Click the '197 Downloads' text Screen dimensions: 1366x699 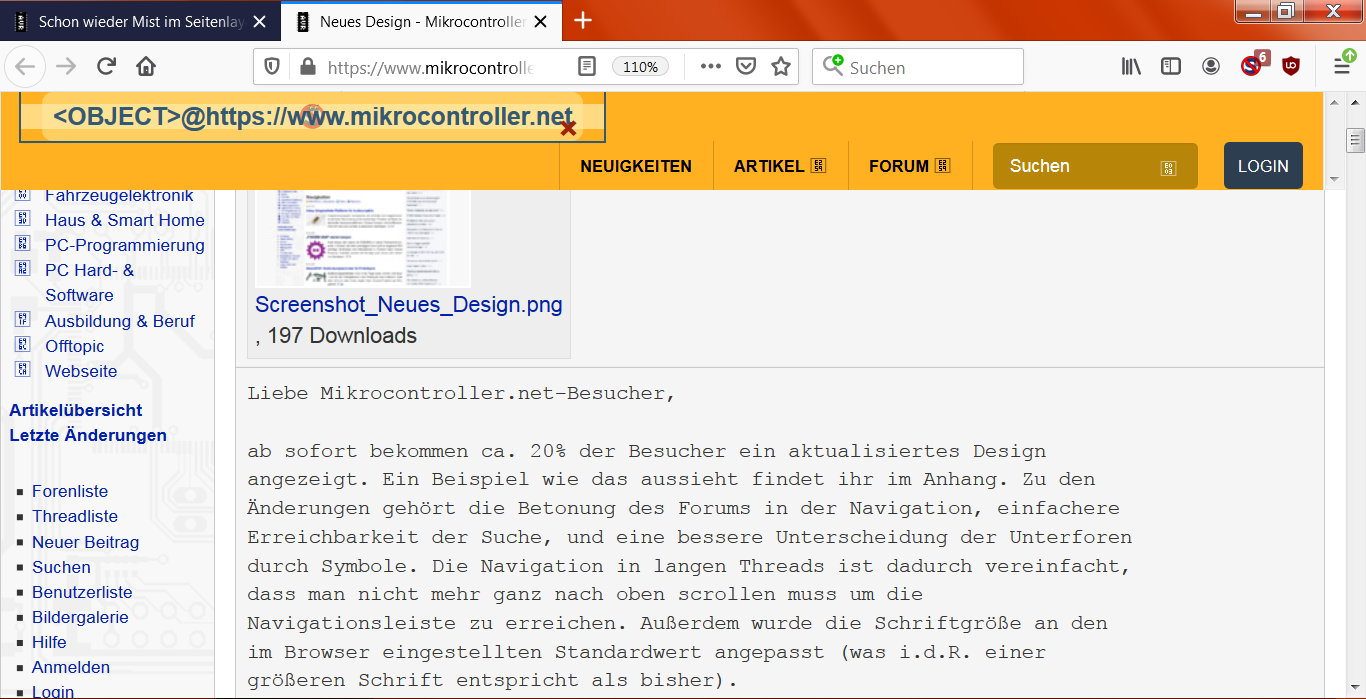[x=342, y=336]
